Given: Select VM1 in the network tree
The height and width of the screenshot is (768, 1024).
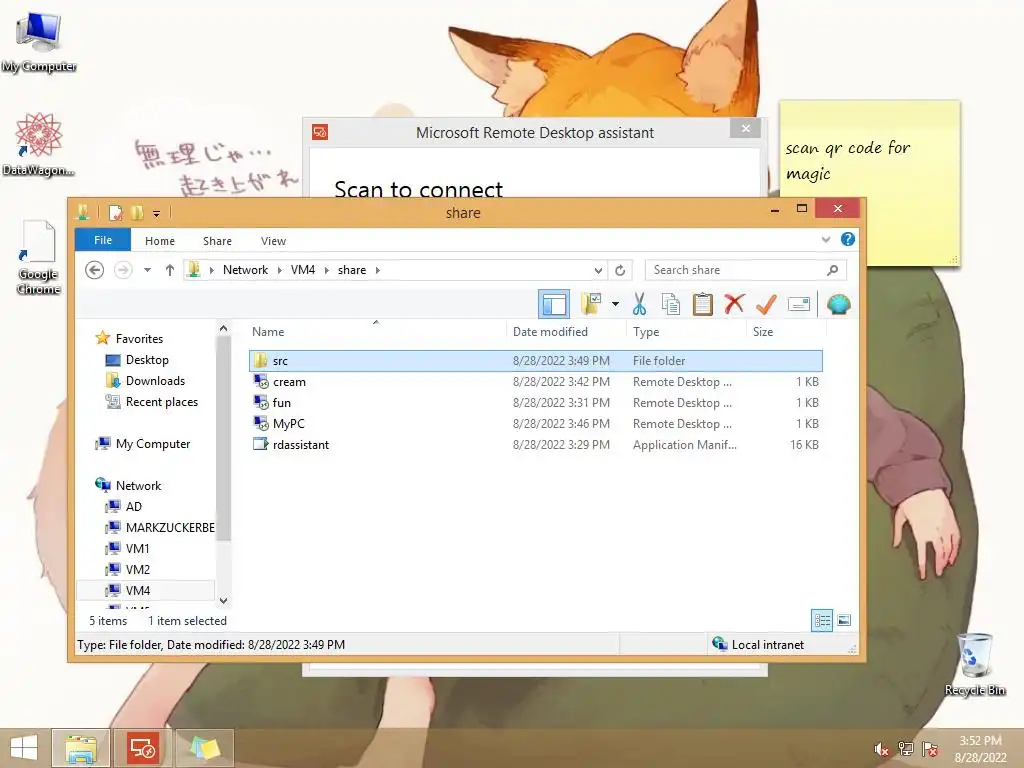Looking at the screenshot, I should pos(128,548).
